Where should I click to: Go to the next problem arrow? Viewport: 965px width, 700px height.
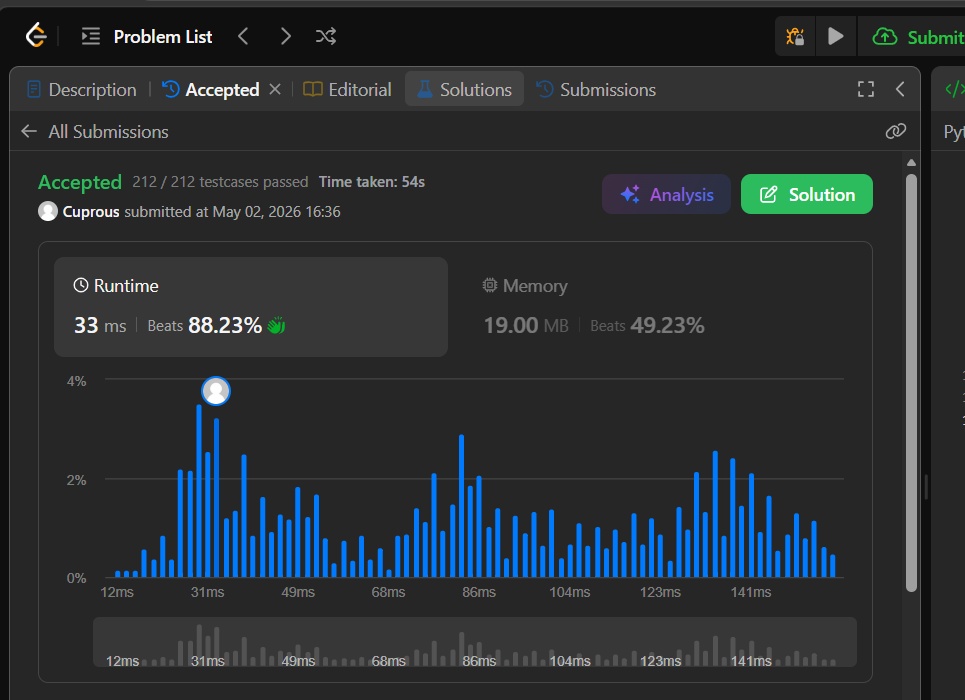285,36
